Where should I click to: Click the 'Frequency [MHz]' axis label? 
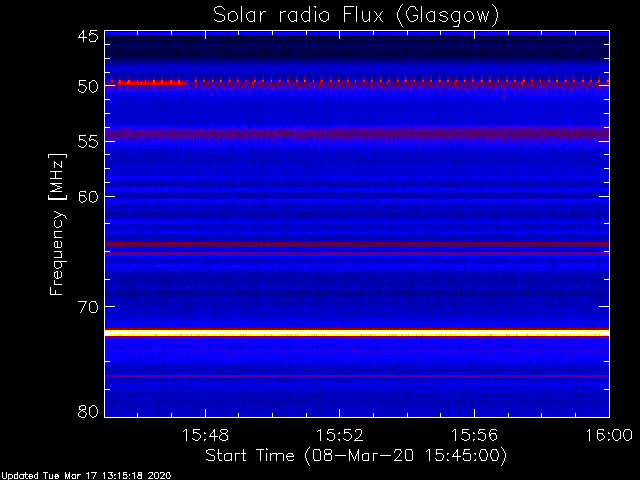point(57,224)
